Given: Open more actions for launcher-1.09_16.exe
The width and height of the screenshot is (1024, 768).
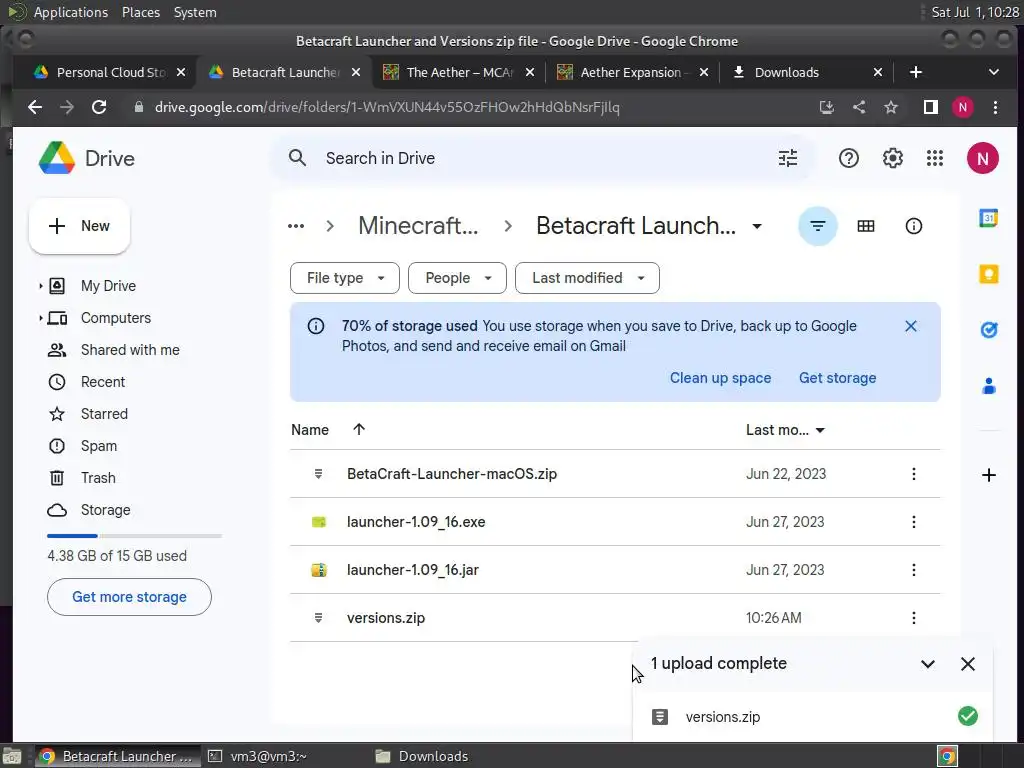Looking at the screenshot, I should pos(913,522).
